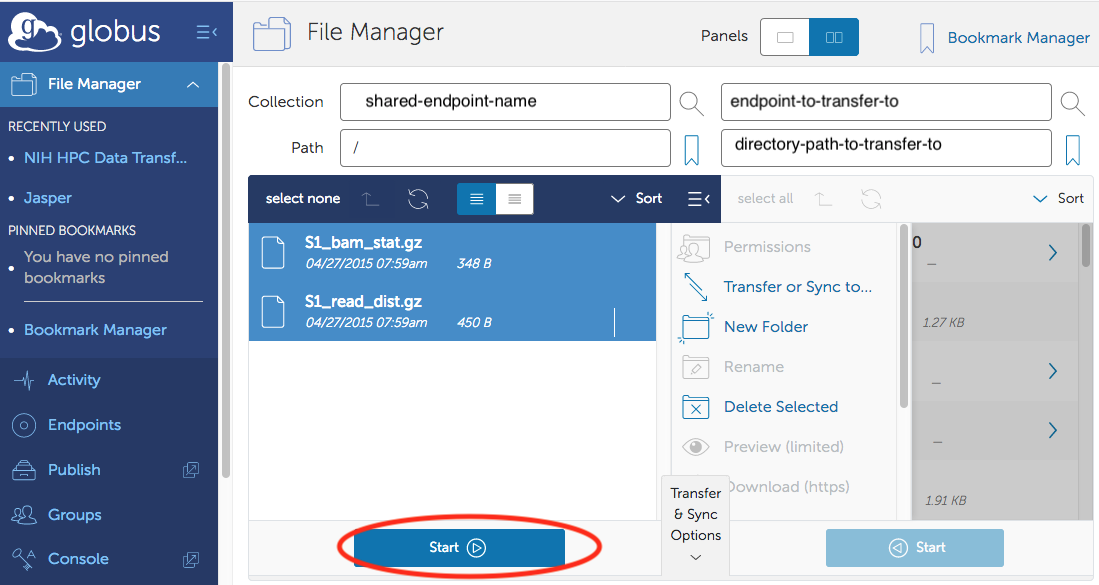Bookmark the left path with bookmark icon

pyautogui.click(x=691, y=150)
